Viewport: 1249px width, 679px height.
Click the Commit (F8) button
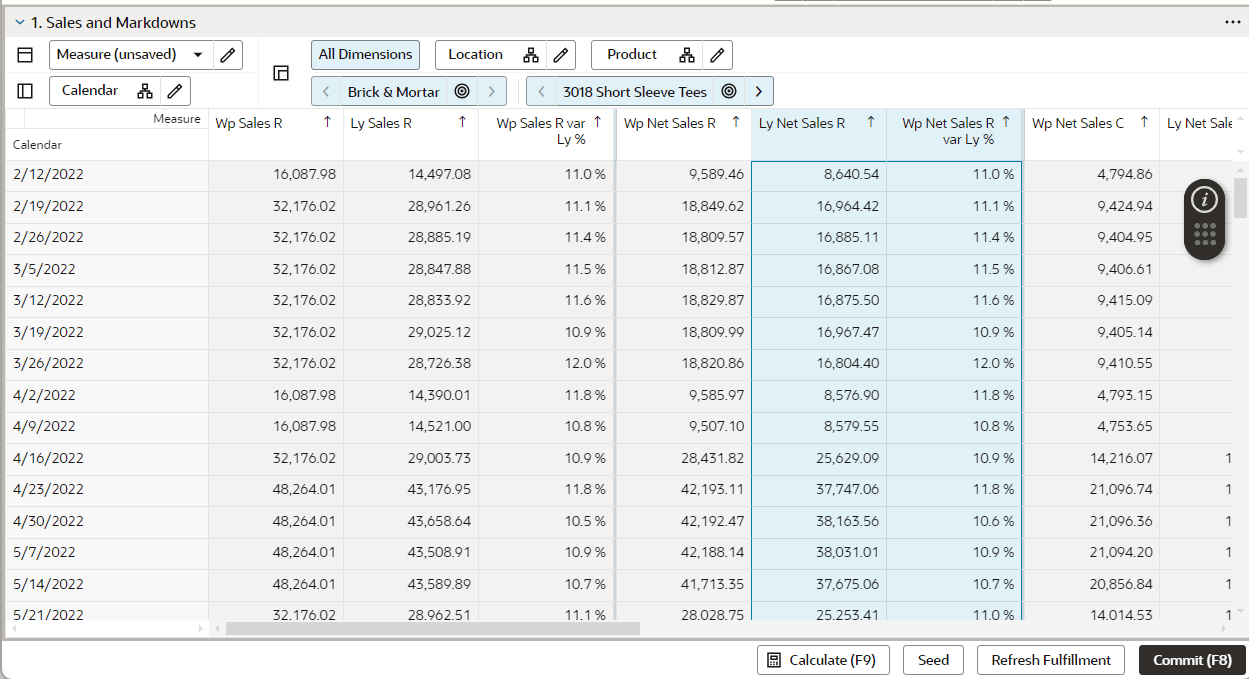[x=1192, y=660]
